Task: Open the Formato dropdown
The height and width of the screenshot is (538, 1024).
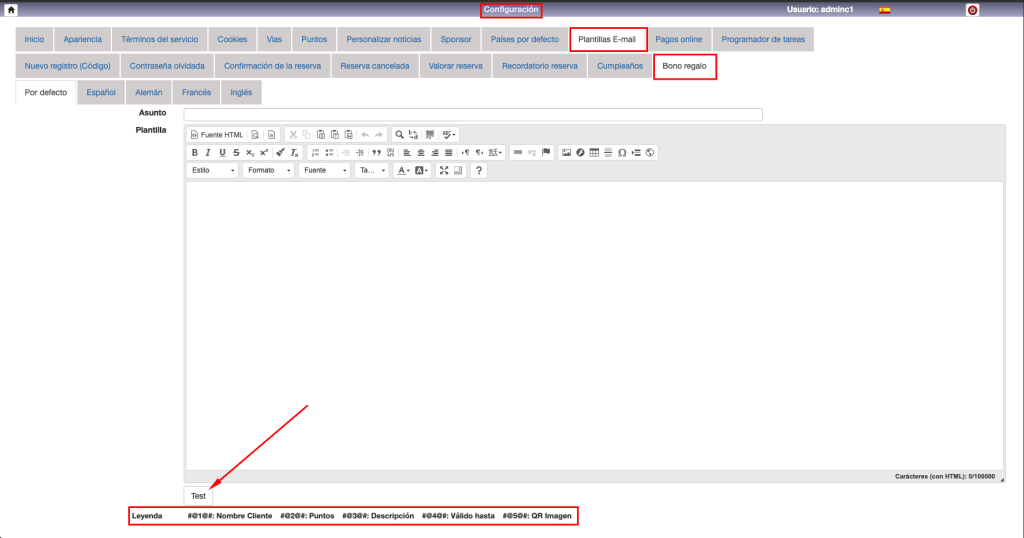Action: coord(268,171)
